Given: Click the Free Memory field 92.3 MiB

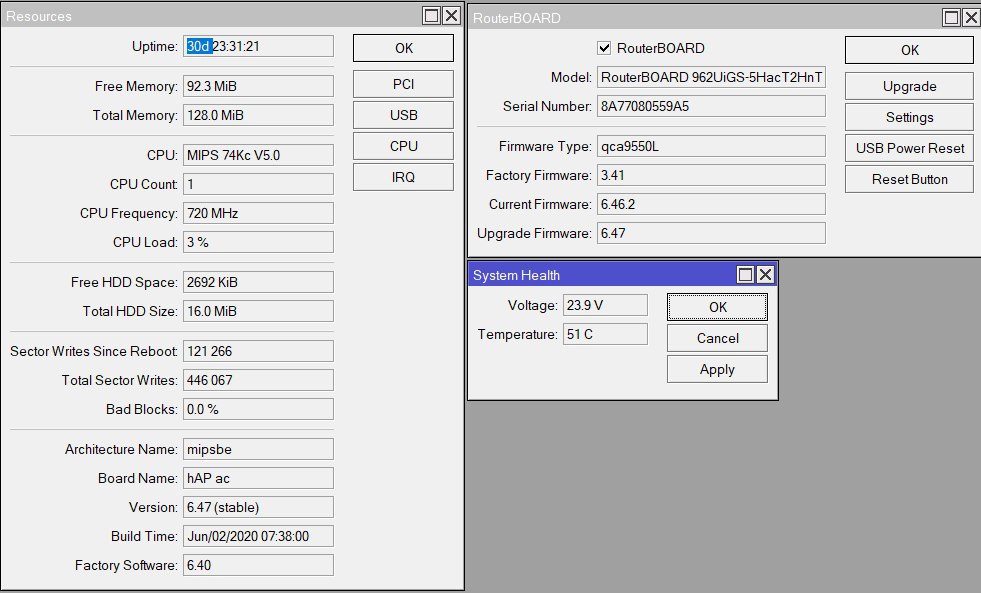Looking at the screenshot, I should pyautogui.click(x=258, y=86).
